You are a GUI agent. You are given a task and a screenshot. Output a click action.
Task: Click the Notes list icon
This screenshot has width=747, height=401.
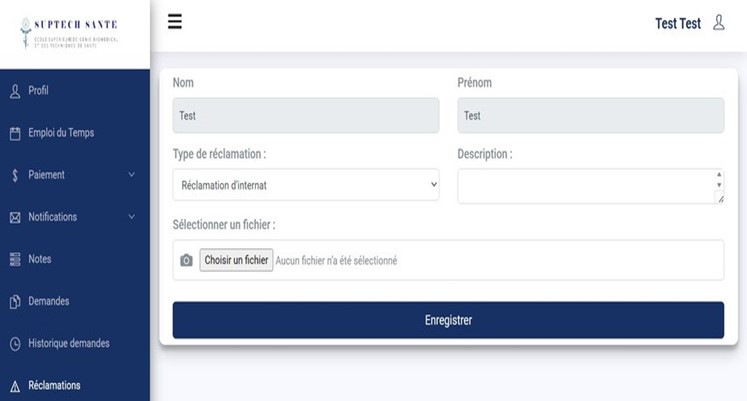click(15, 259)
